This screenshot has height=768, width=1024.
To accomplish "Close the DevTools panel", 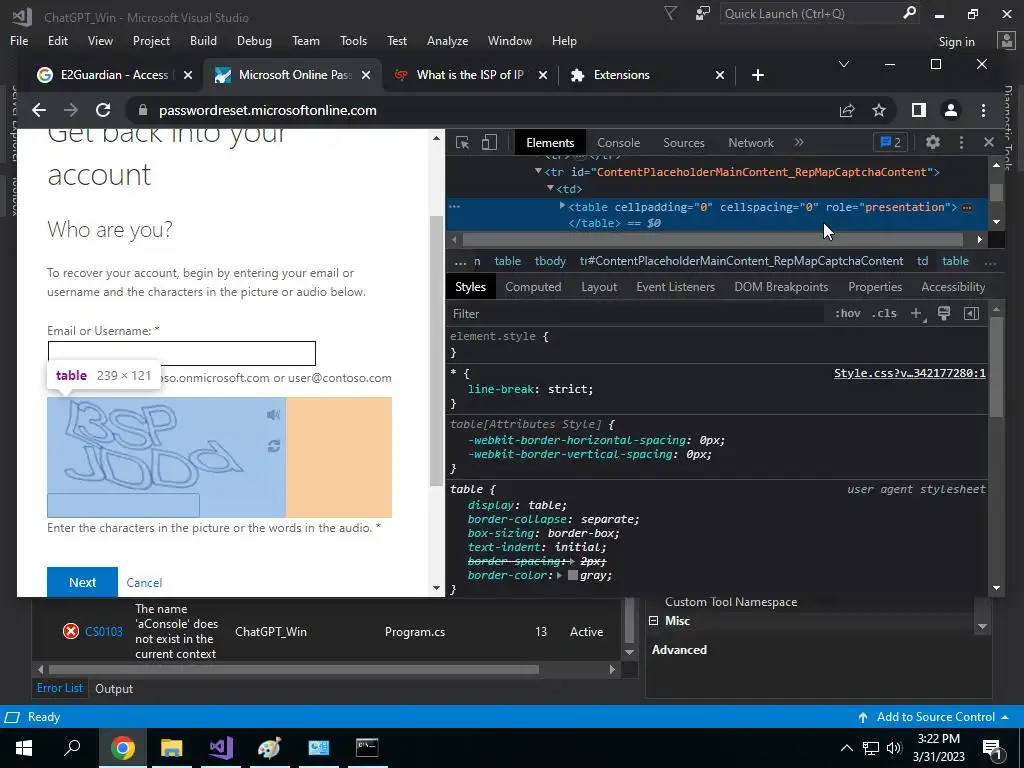I will coord(989,142).
